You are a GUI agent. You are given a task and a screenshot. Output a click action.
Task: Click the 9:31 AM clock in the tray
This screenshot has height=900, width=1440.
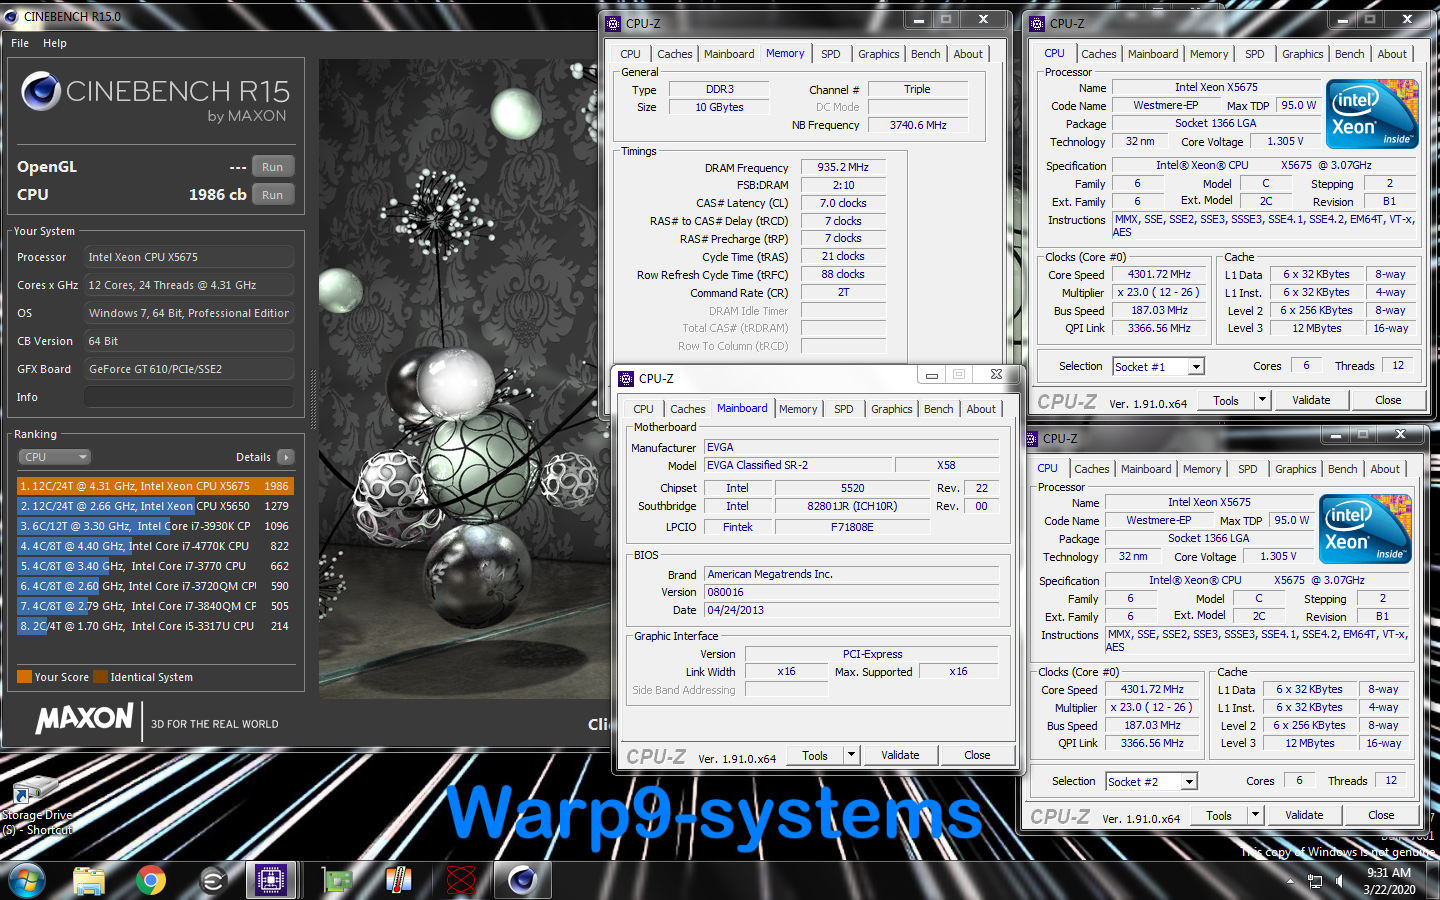coord(1389,873)
